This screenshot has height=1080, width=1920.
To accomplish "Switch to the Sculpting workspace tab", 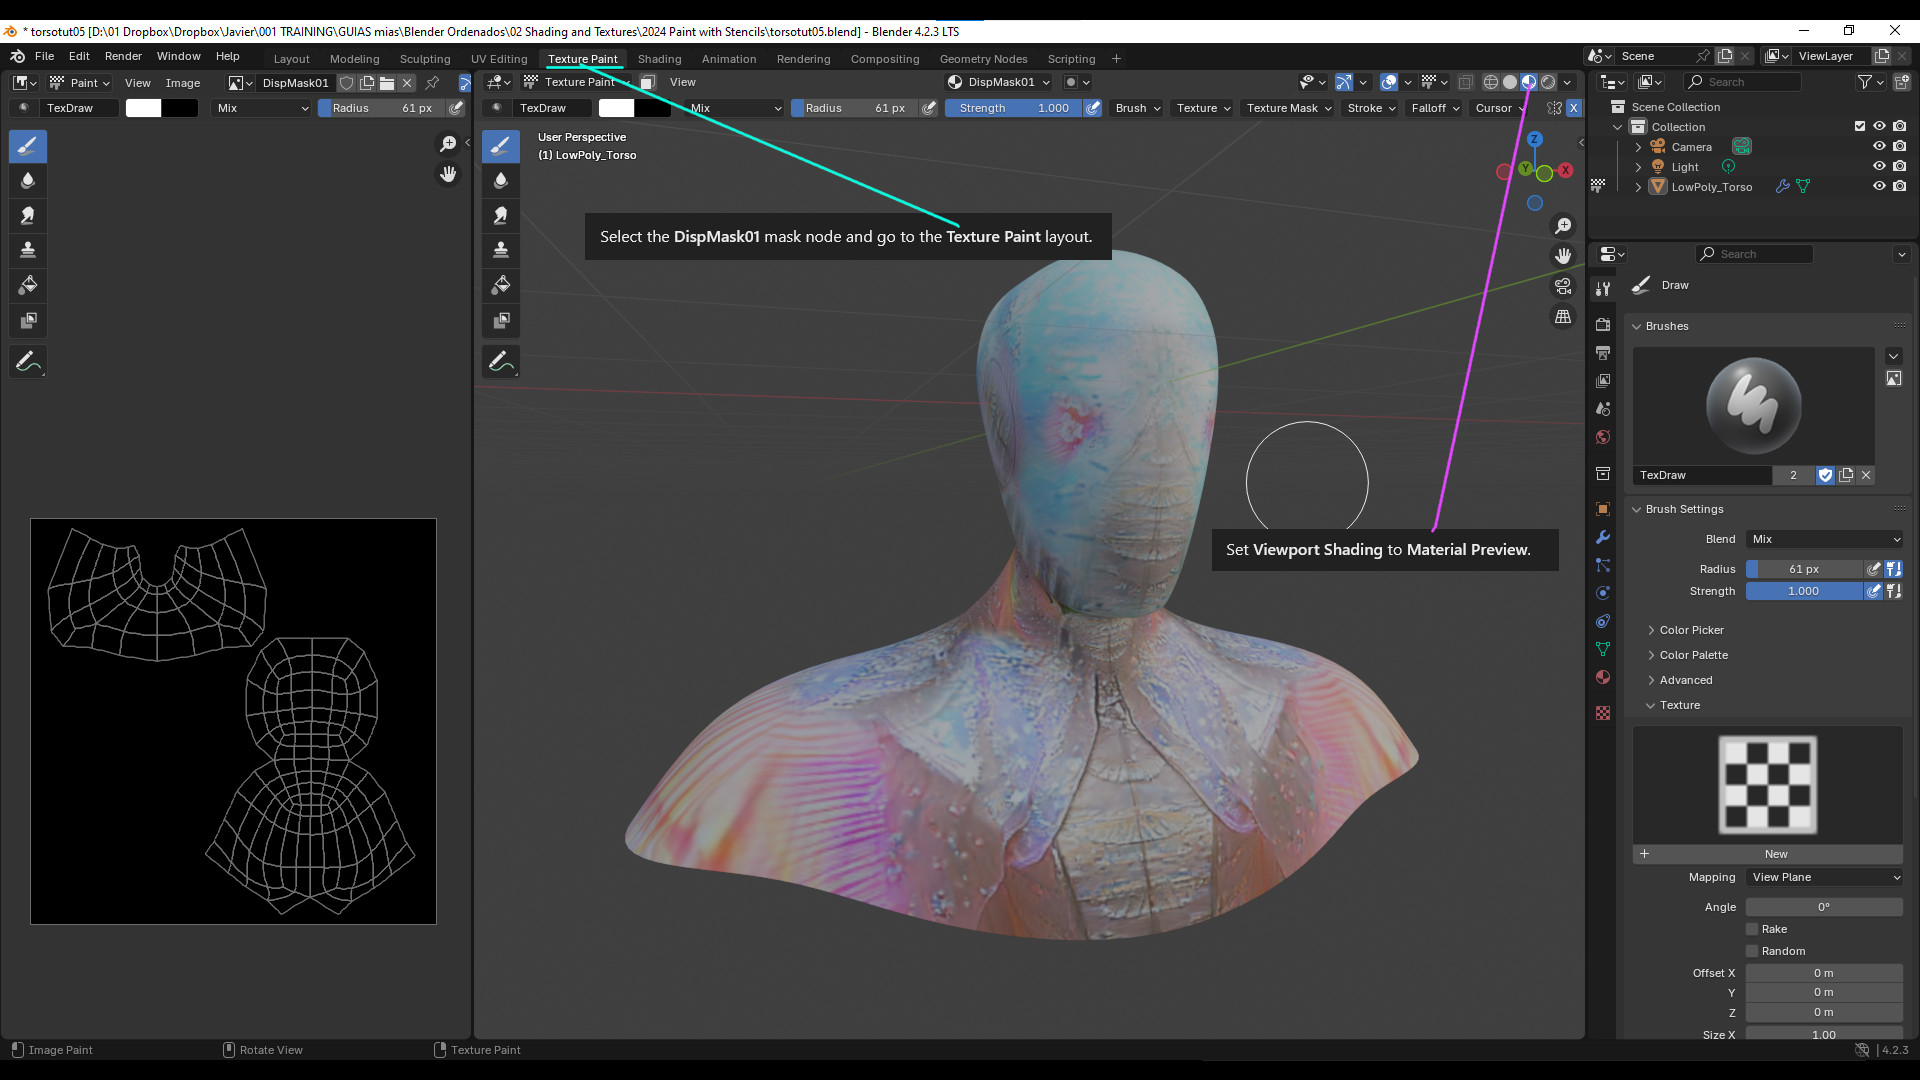I will click(425, 59).
